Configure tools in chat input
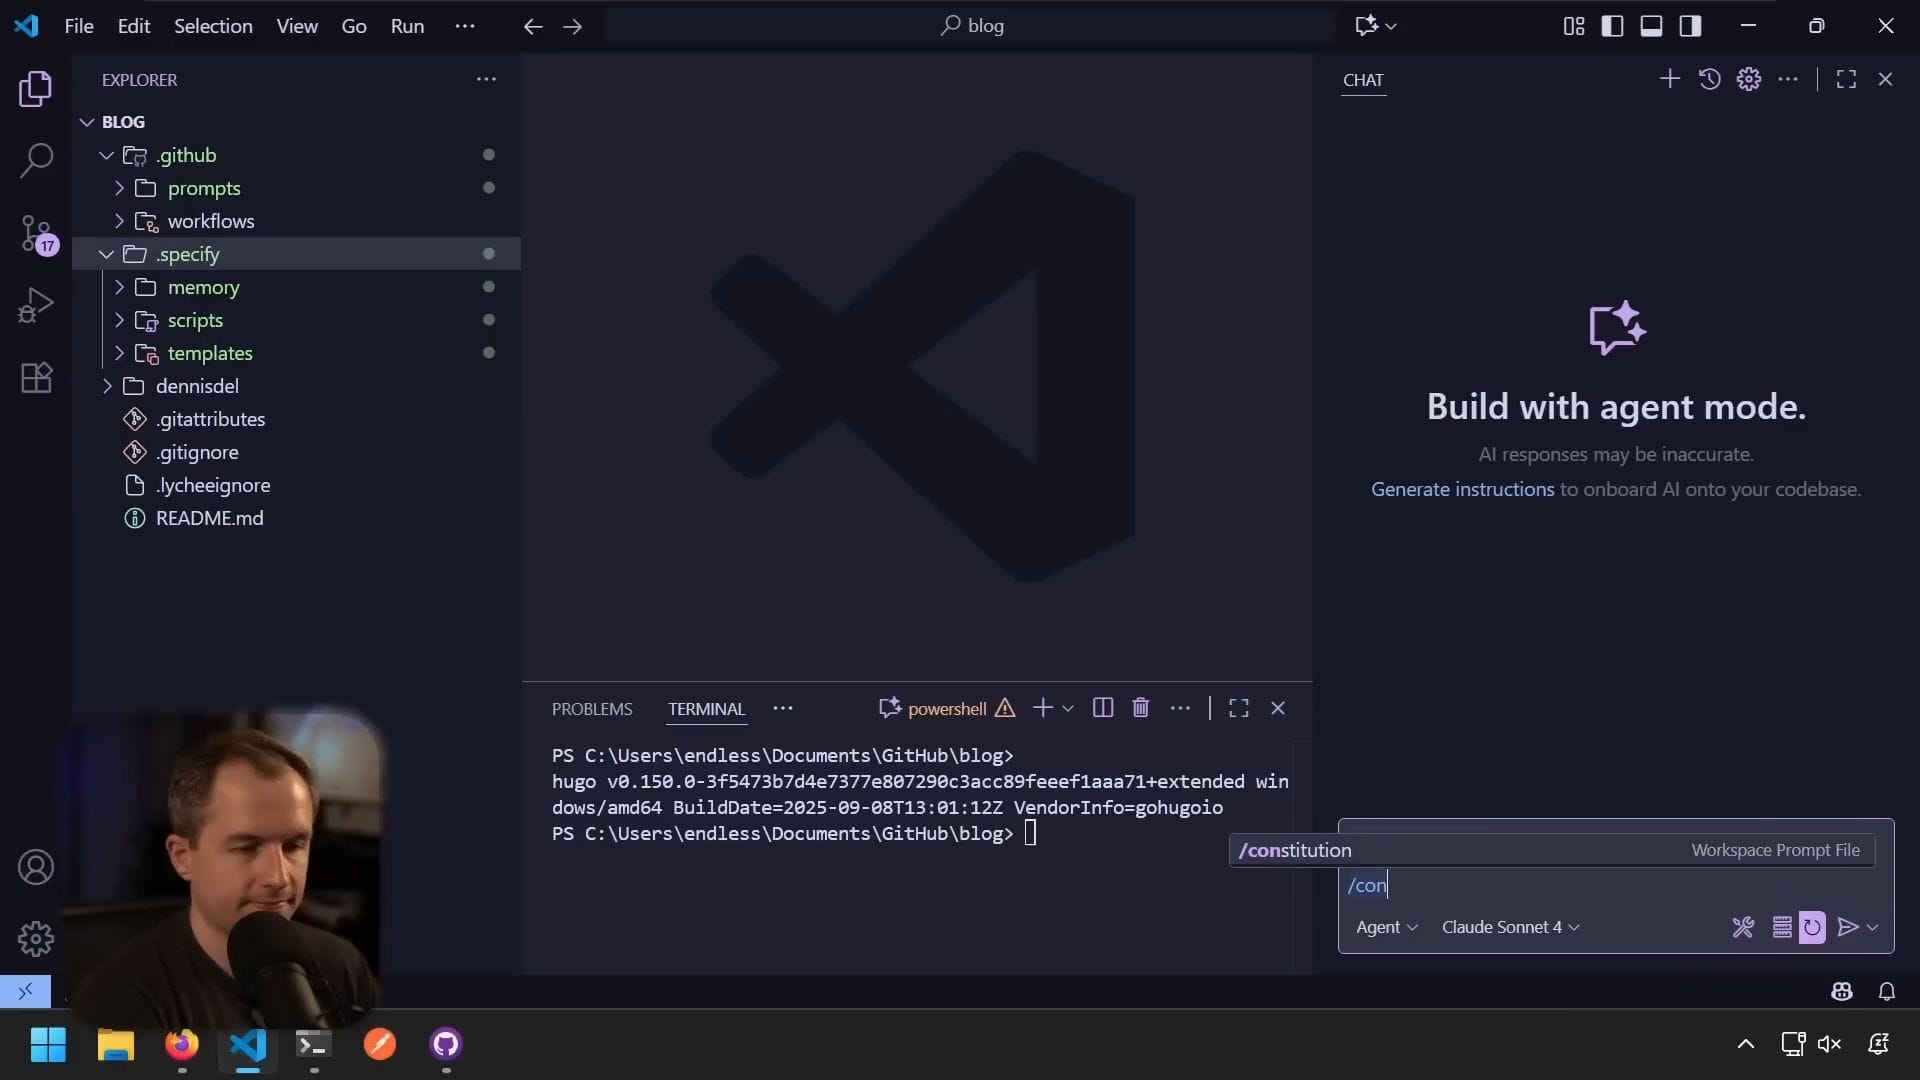The width and height of the screenshot is (1920, 1080). click(x=1743, y=927)
